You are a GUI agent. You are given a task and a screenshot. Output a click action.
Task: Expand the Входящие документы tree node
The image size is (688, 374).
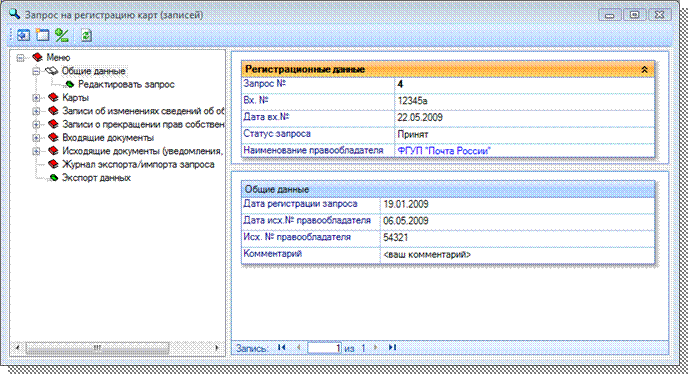(36, 138)
